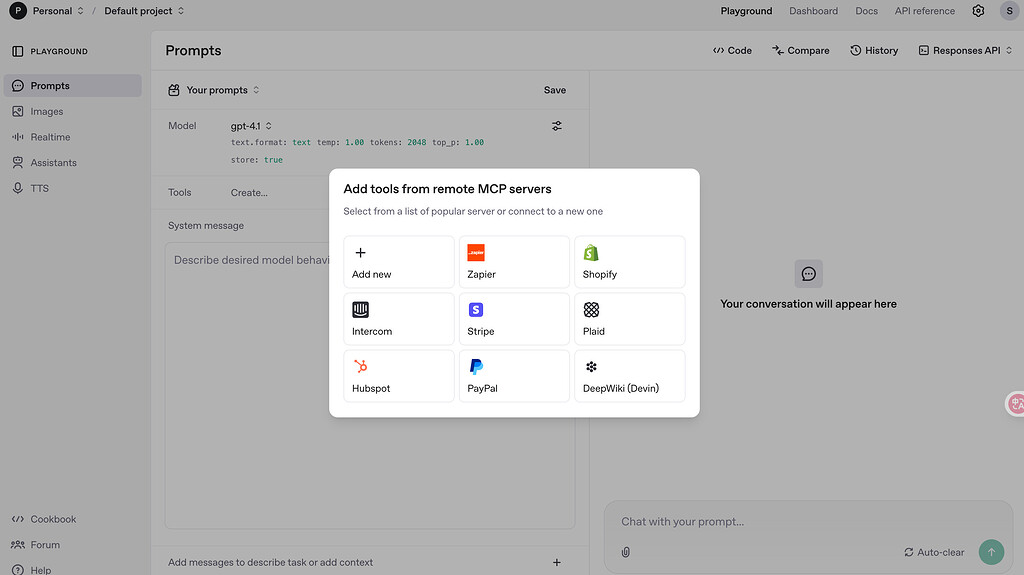Toggle Auto-clear option

(934, 552)
